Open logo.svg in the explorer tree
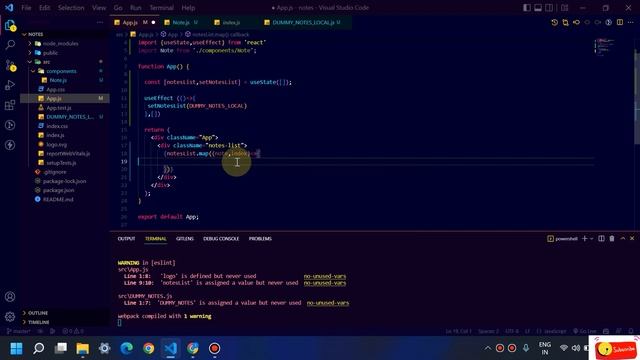The height and width of the screenshot is (360, 640). pyautogui.click(x=65, y=144)
